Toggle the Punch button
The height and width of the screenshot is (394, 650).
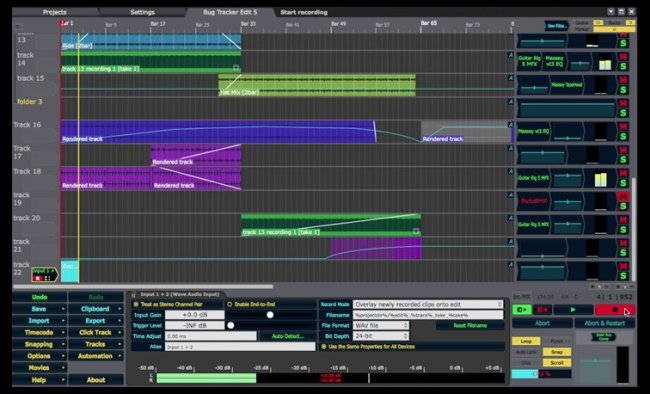[x=557, y=341]
